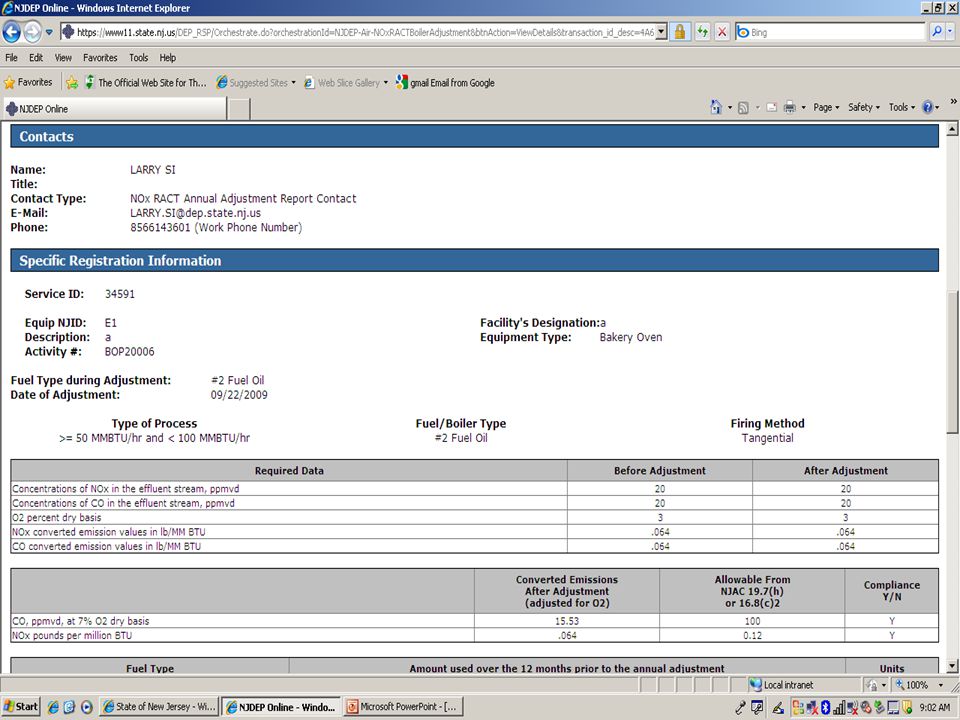Click the Read Mail envelope icon

(x=771, y=108)
